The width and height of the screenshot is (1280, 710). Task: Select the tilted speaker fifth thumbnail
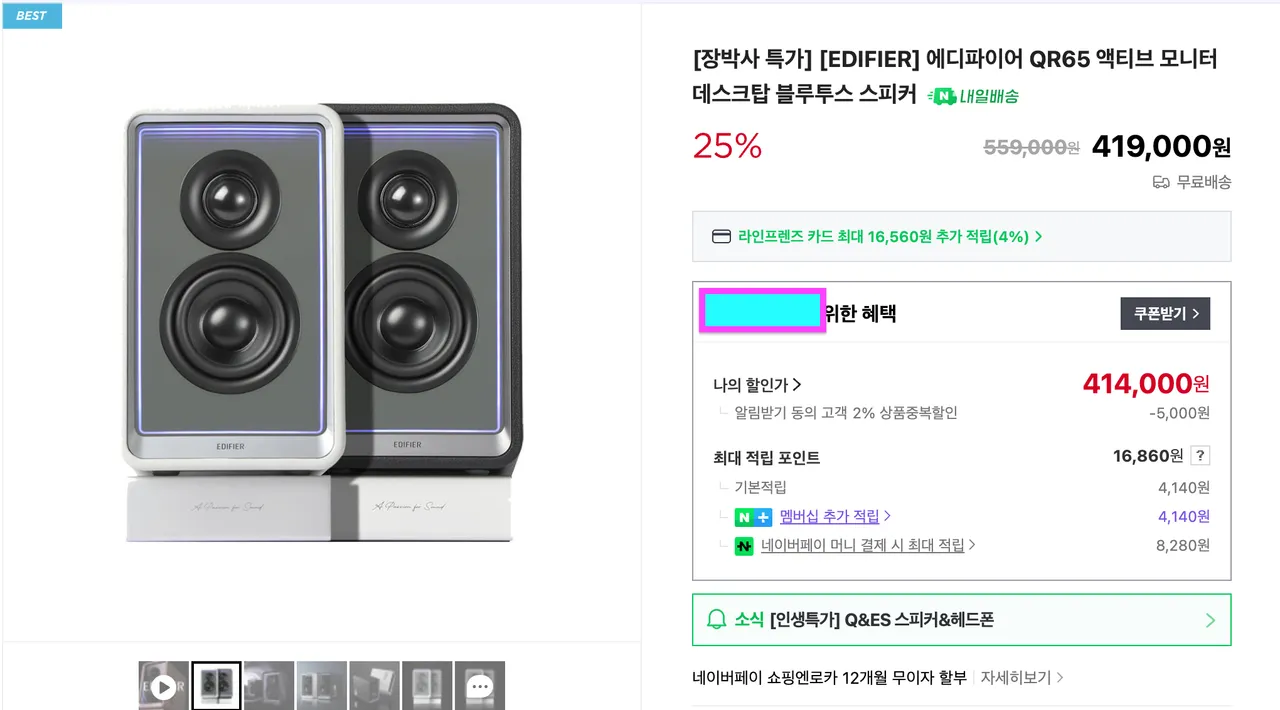click(x=374, y=686)
